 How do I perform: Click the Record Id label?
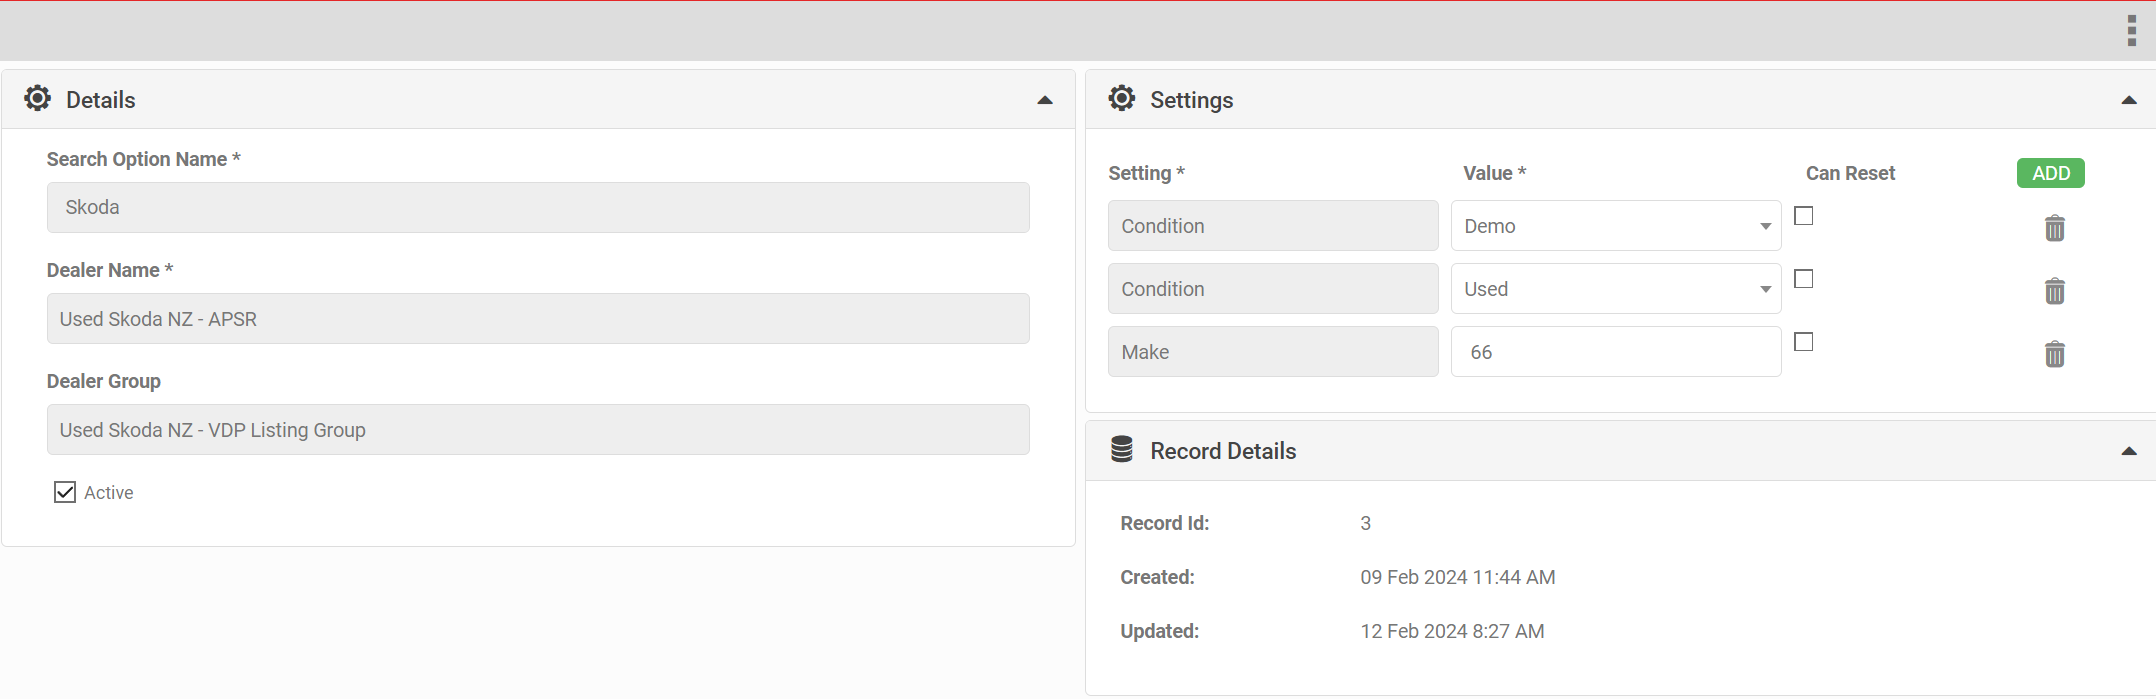pyautogui.click(x=1165, y=523)
